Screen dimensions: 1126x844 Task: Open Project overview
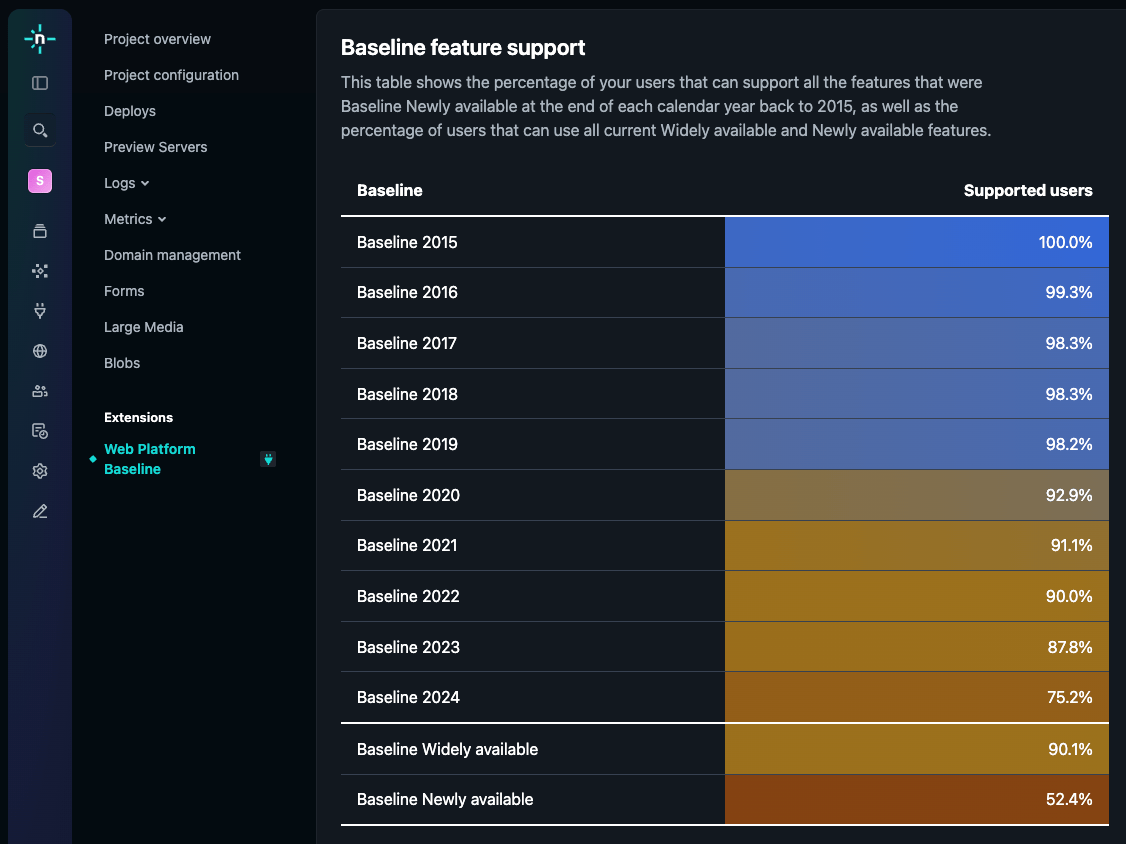[x=157, y=39]
